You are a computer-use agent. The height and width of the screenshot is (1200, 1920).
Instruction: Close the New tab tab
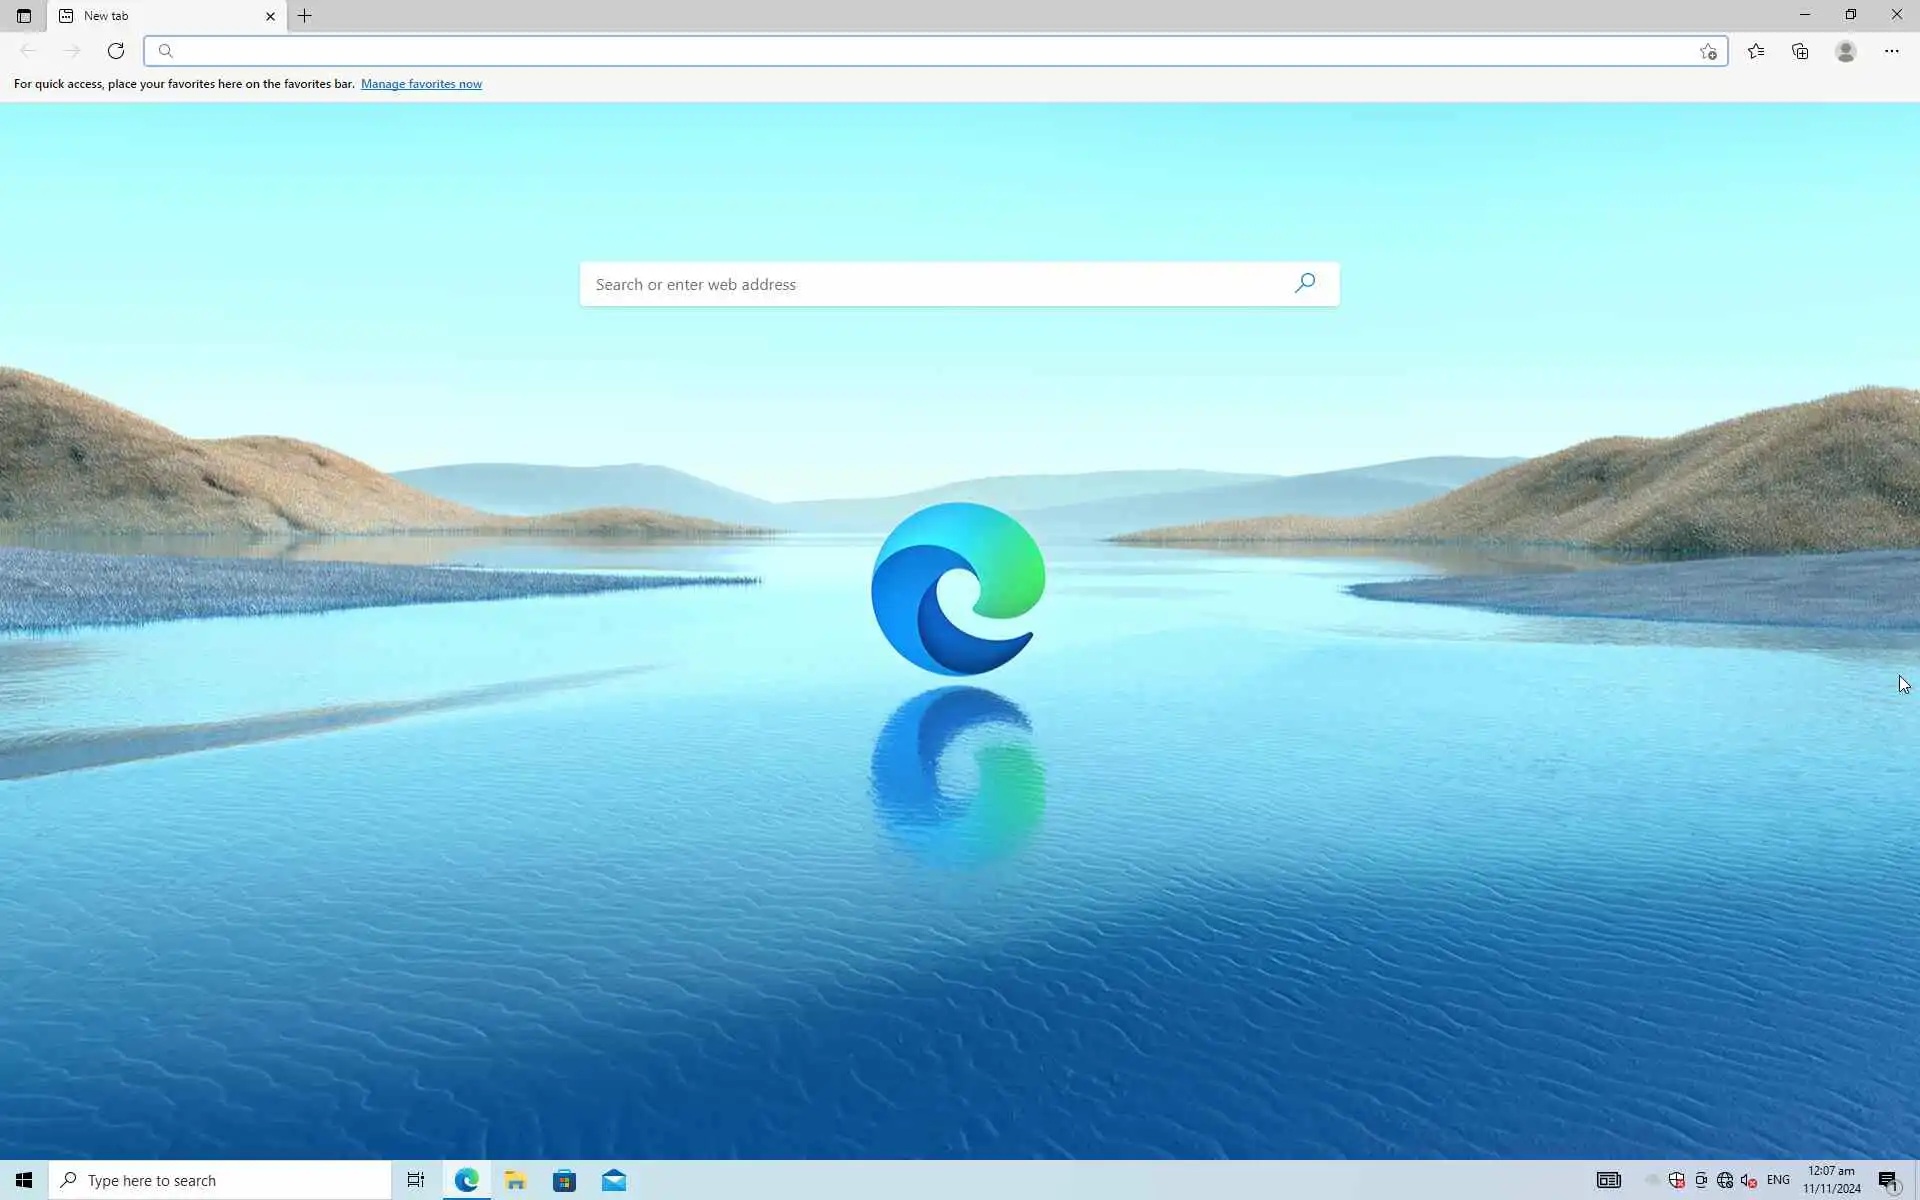270,16
